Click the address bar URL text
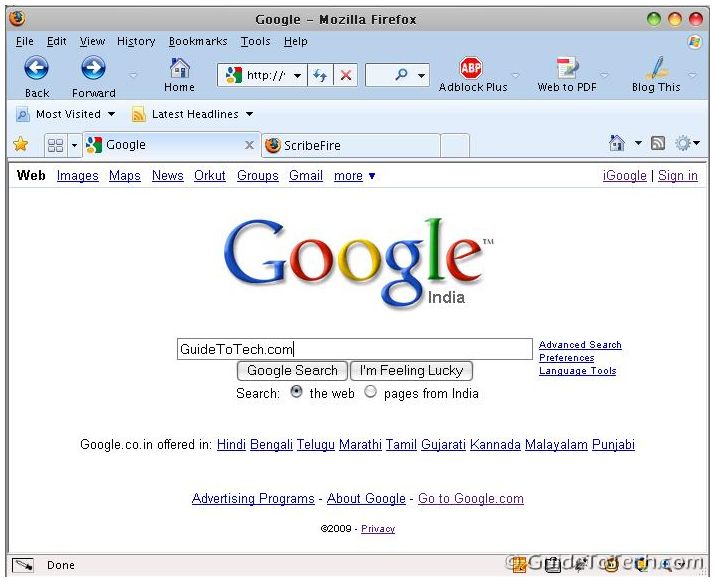 (x=266, y=75)
